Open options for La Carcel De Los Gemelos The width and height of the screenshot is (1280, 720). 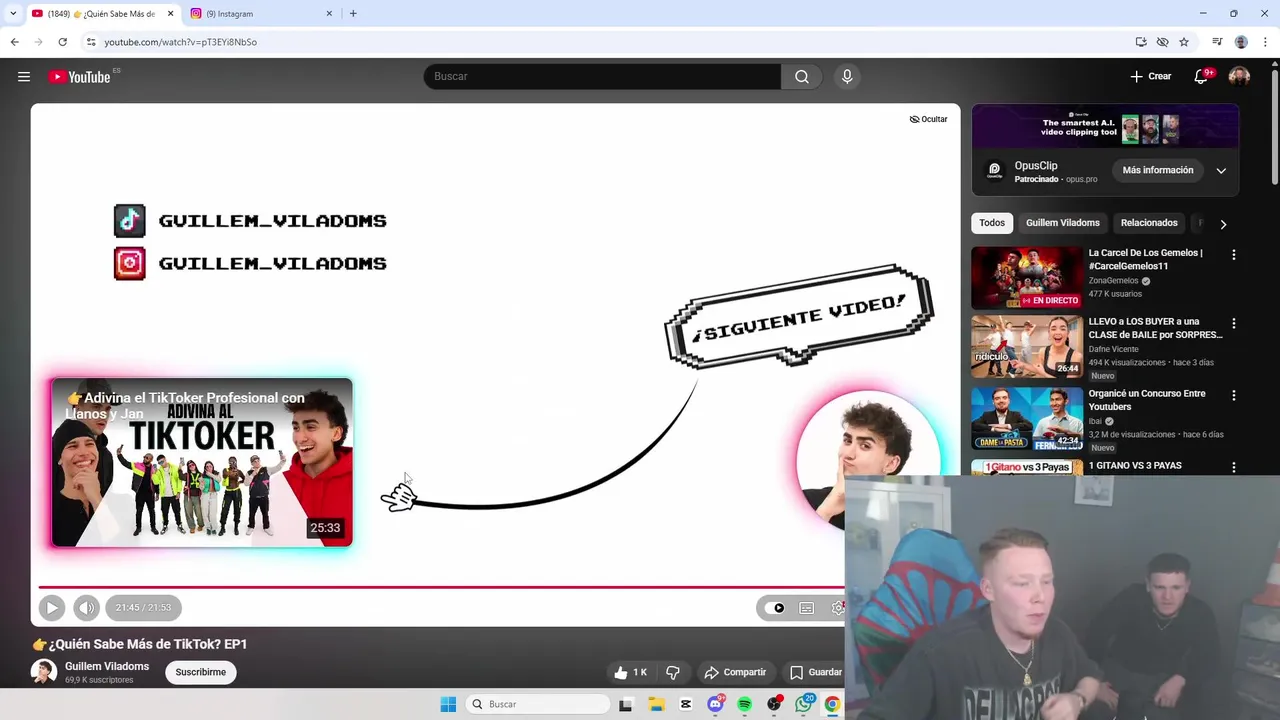point(1233,255)
